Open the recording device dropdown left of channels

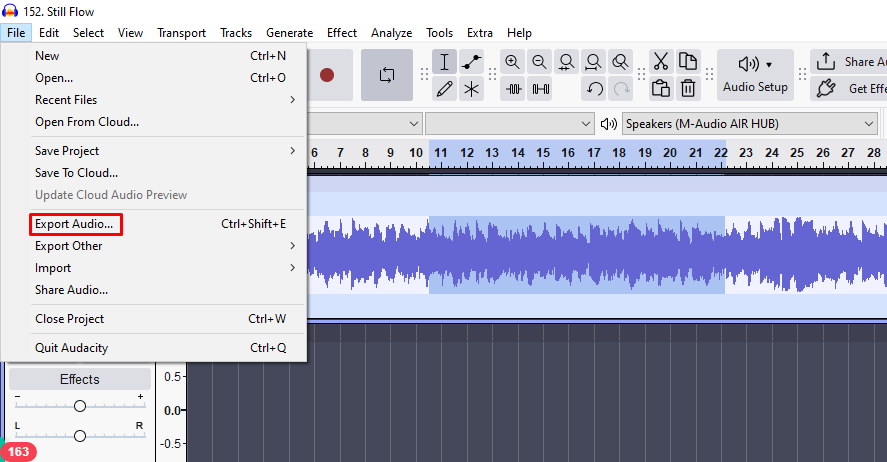tap(365, 124)
